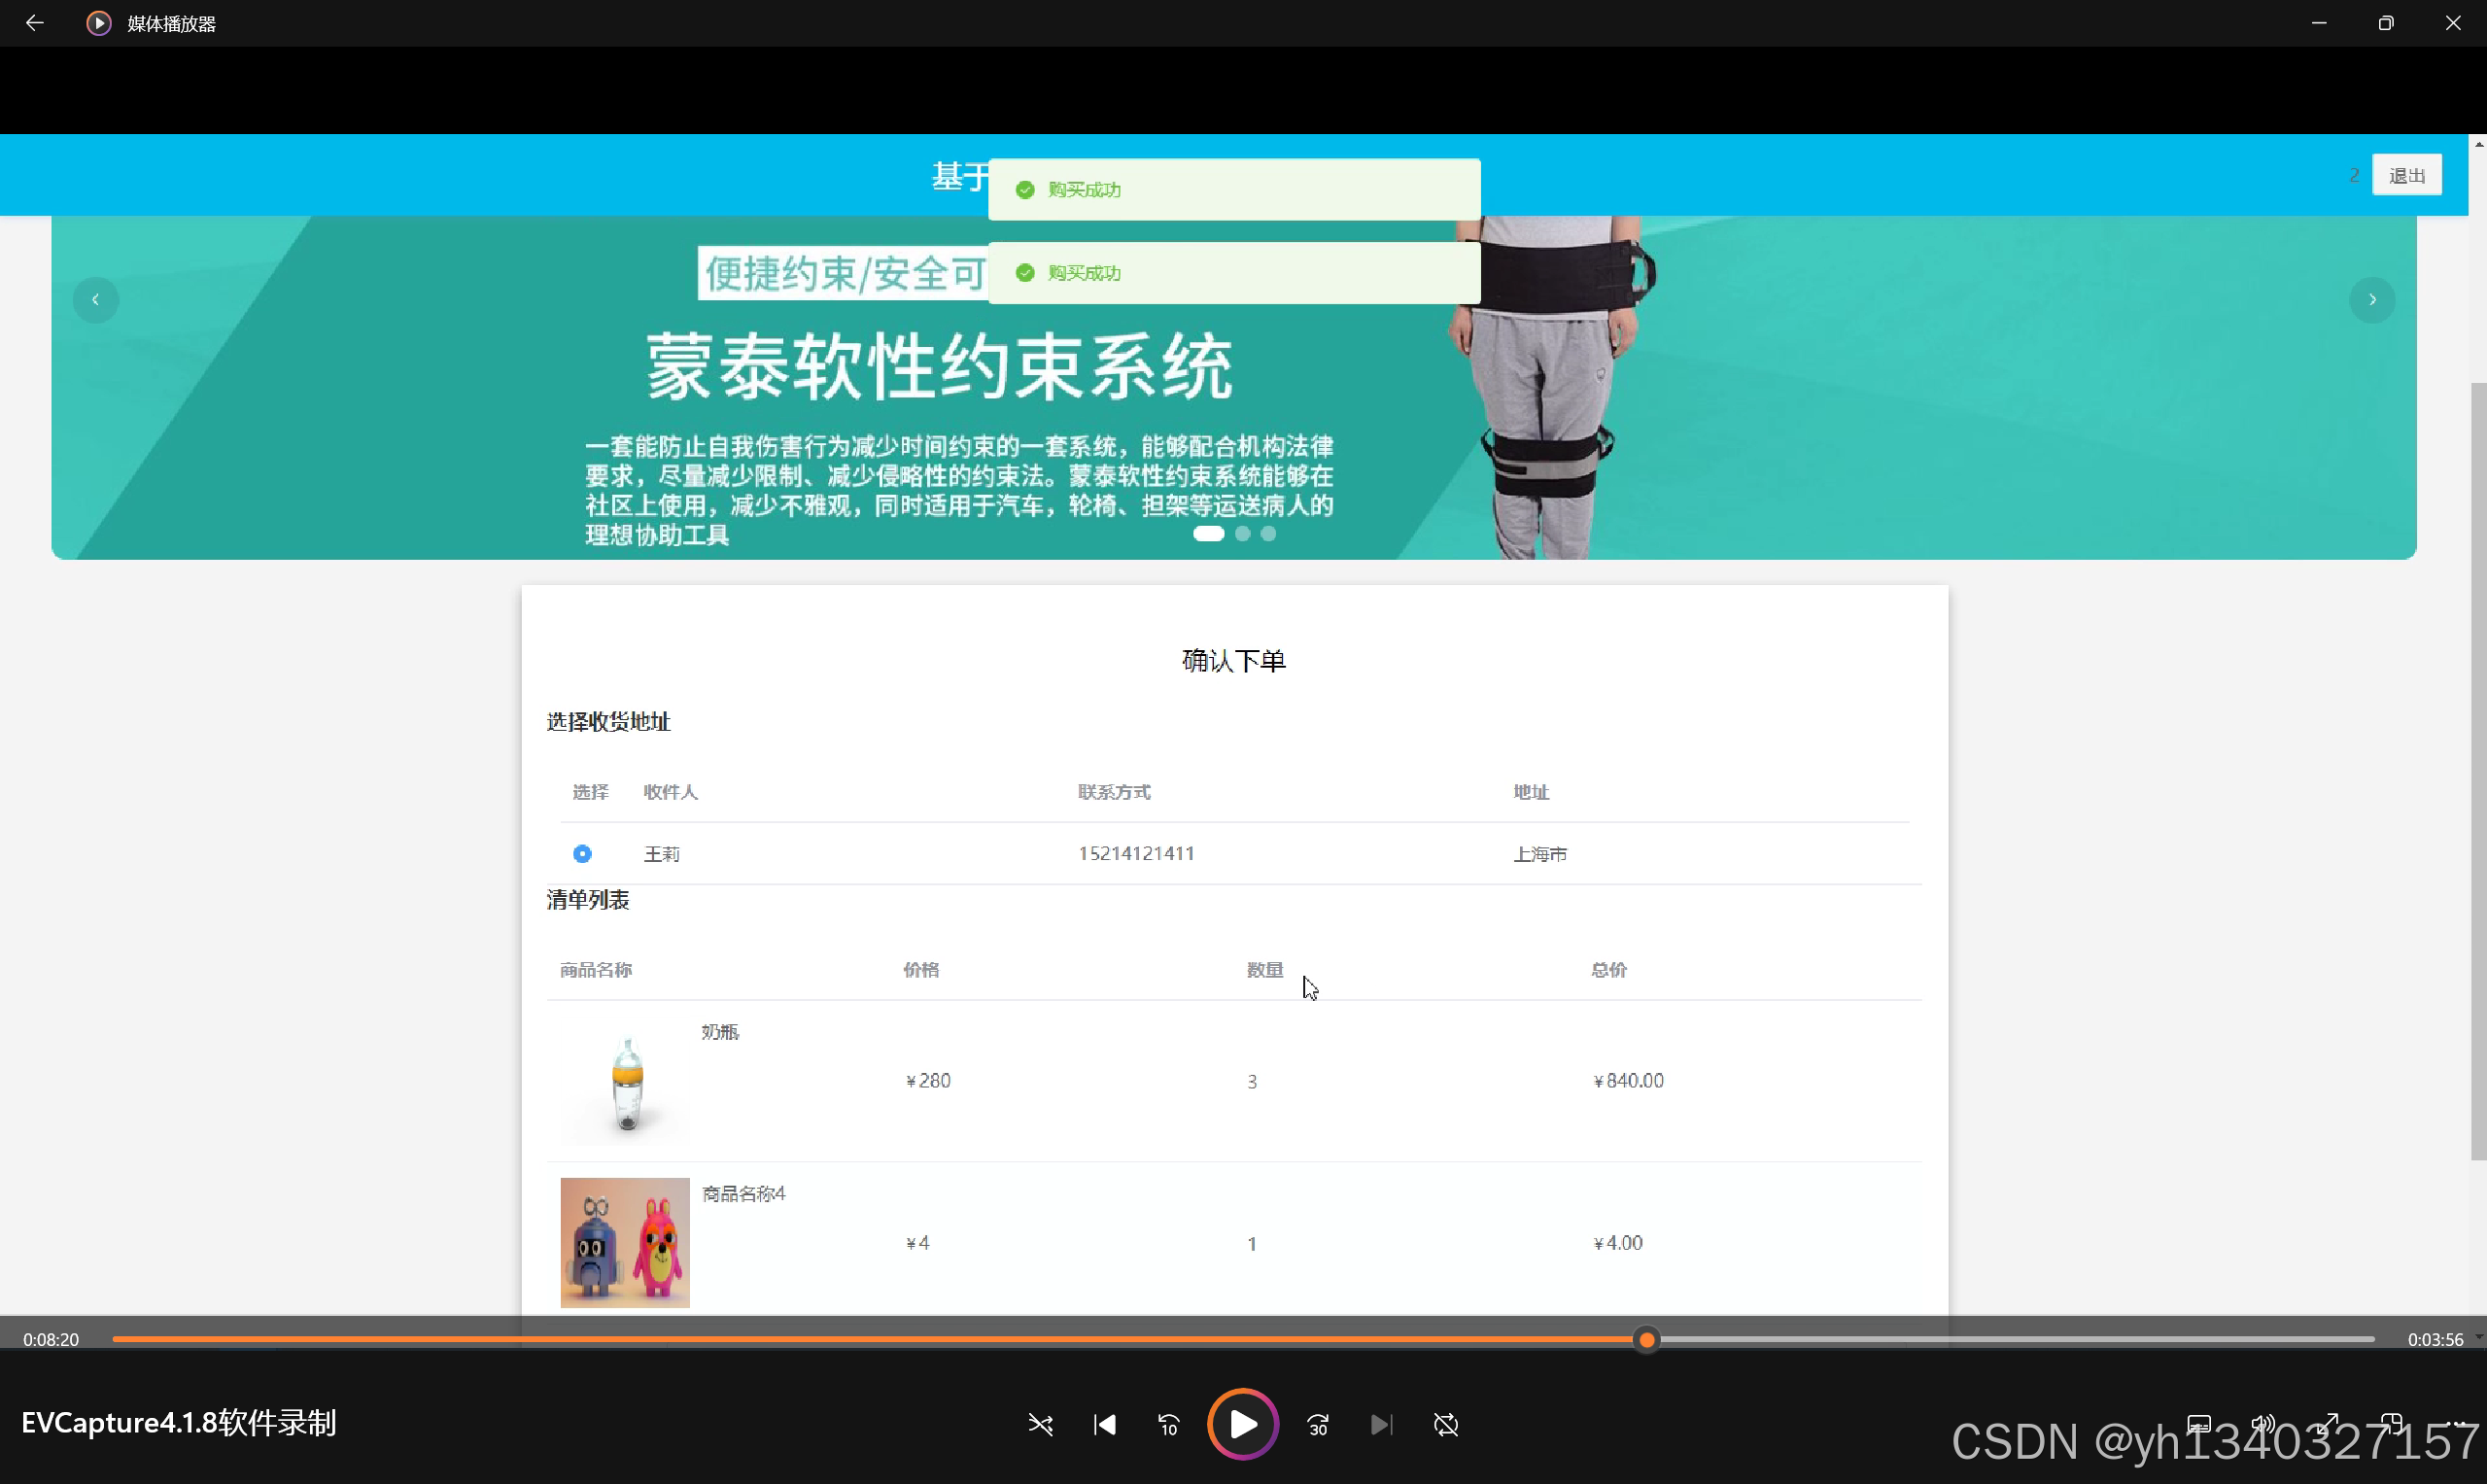Advance the banner carousel with right arrow
This screenshot has height=1484, width=2487.
[2372, 299]
